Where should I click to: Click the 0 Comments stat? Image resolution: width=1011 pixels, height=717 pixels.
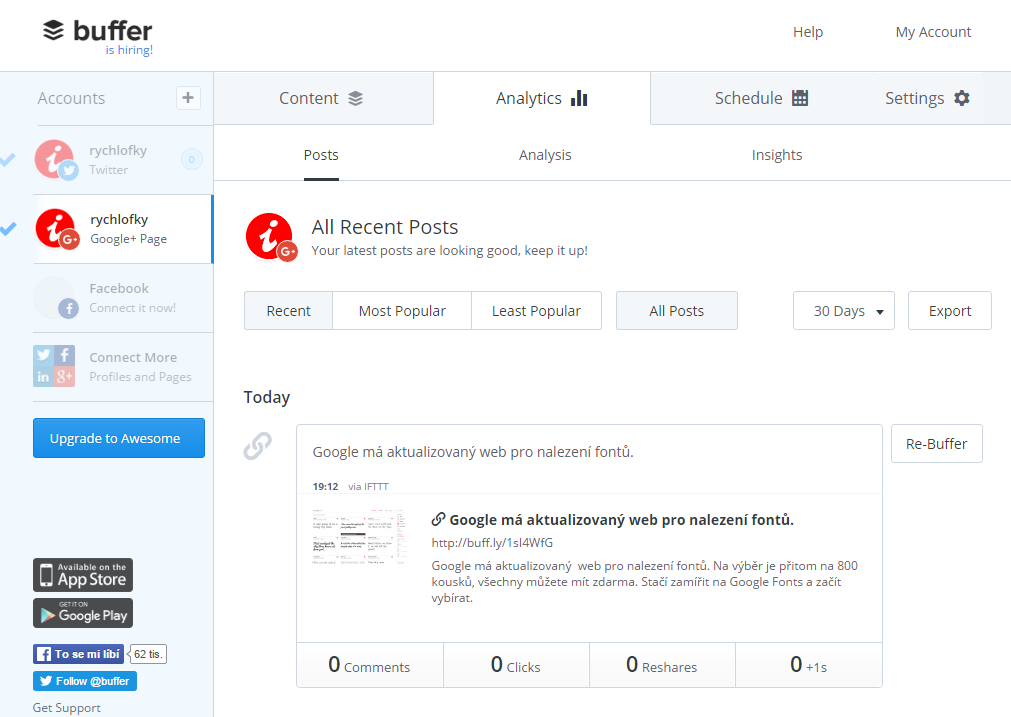click(369, 665)
